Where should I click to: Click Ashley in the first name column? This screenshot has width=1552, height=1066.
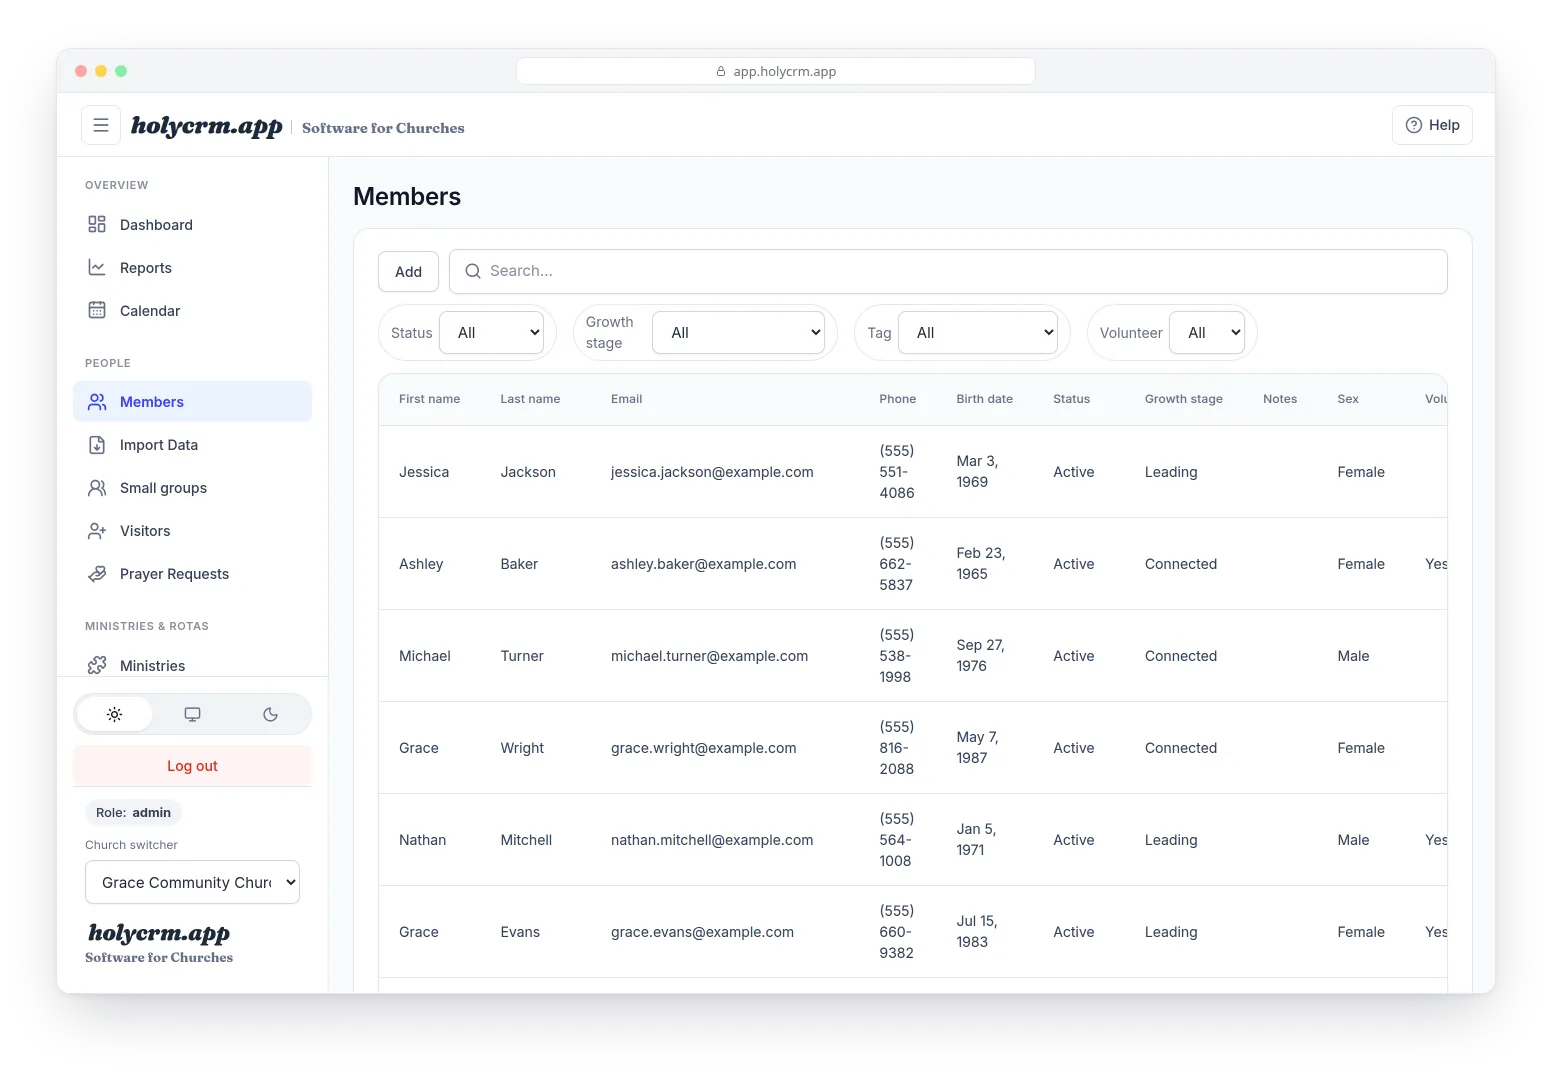pyautogui.click(x=421, y=564)
